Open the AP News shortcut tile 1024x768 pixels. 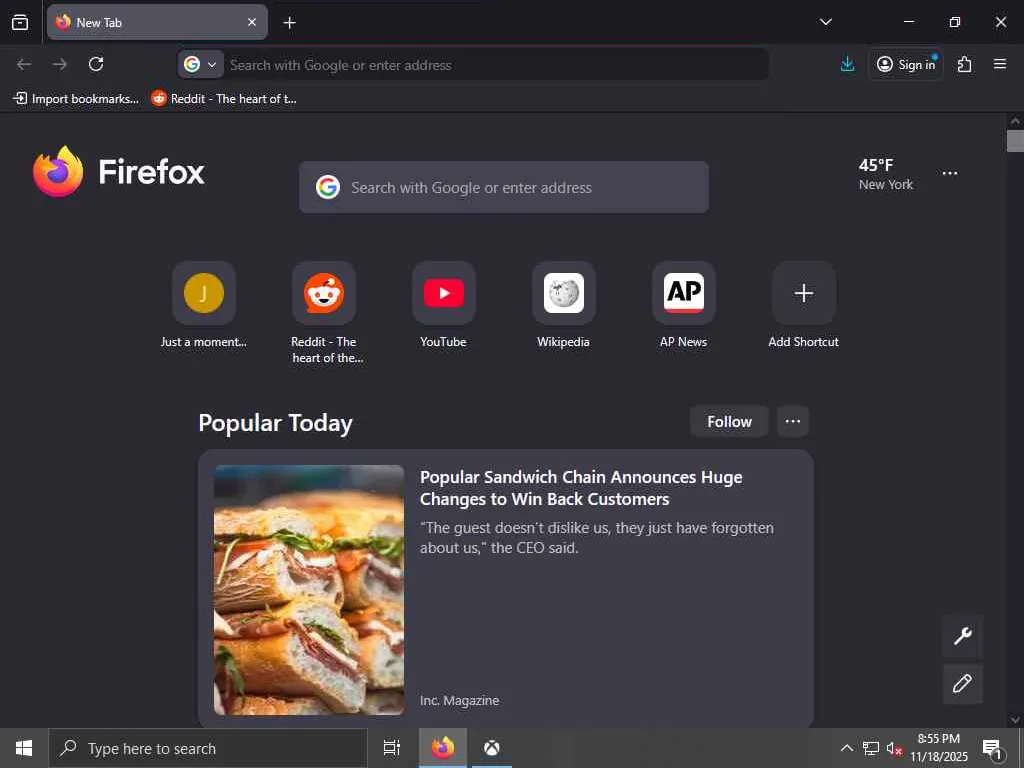(x=683, y=305)
